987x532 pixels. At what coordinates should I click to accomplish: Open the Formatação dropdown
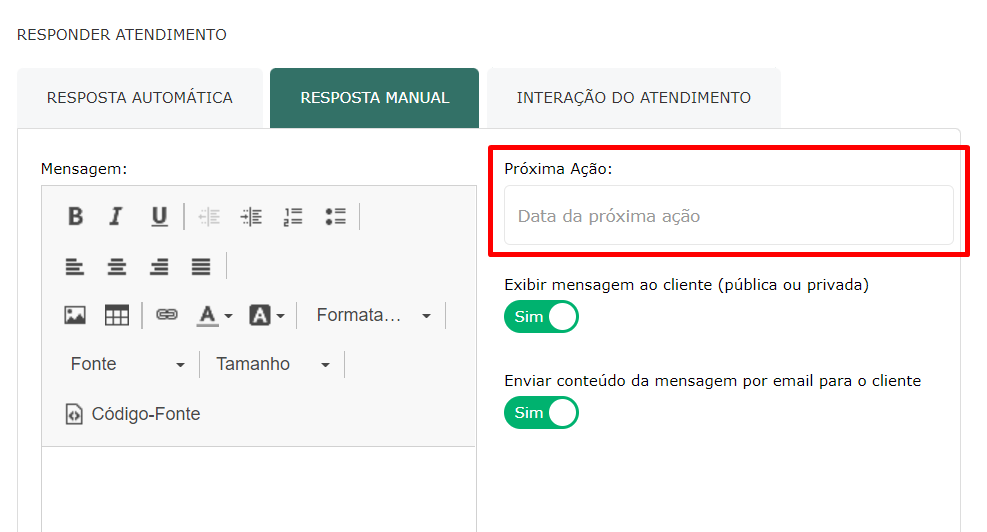coord(373,315)
